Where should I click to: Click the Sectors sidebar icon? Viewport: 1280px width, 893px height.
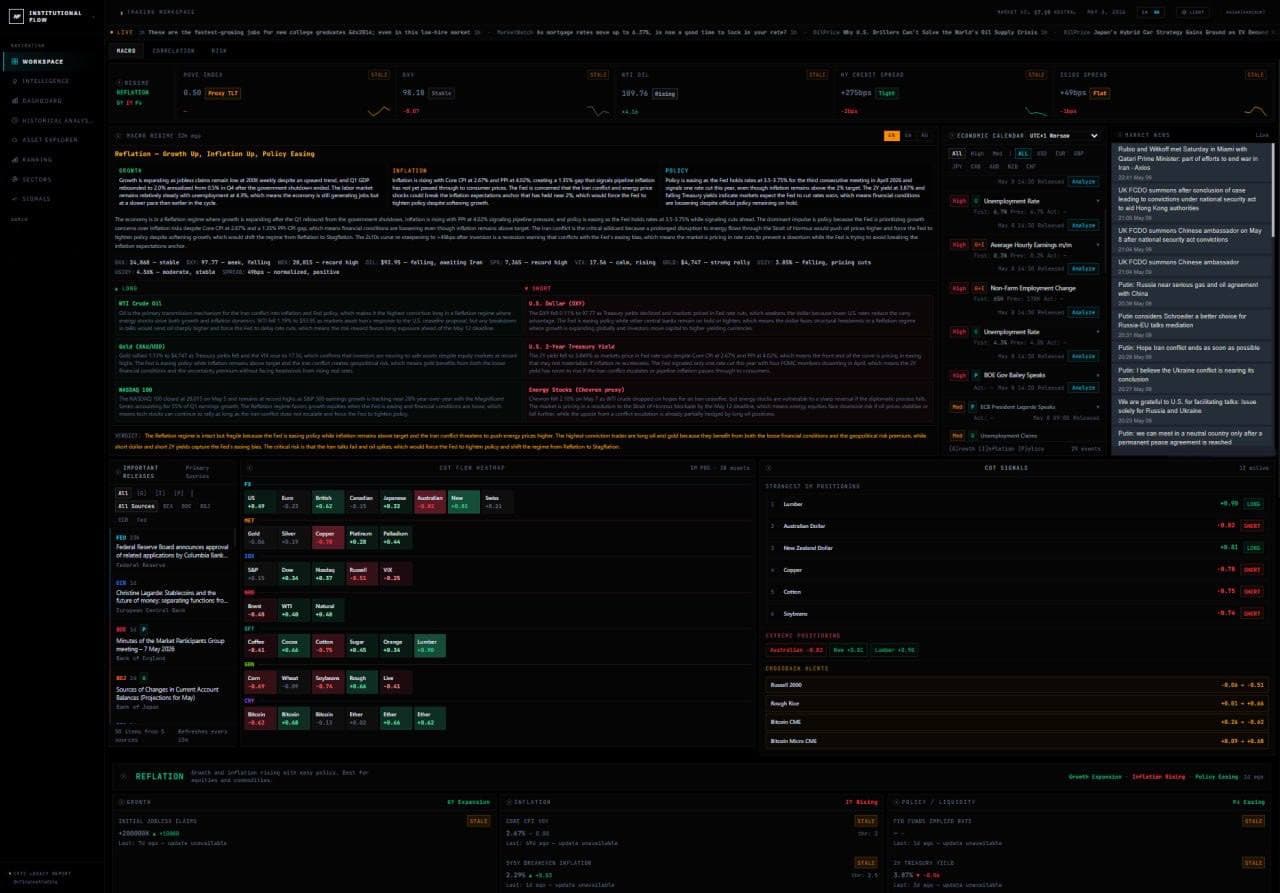click(x=14, y=179)
